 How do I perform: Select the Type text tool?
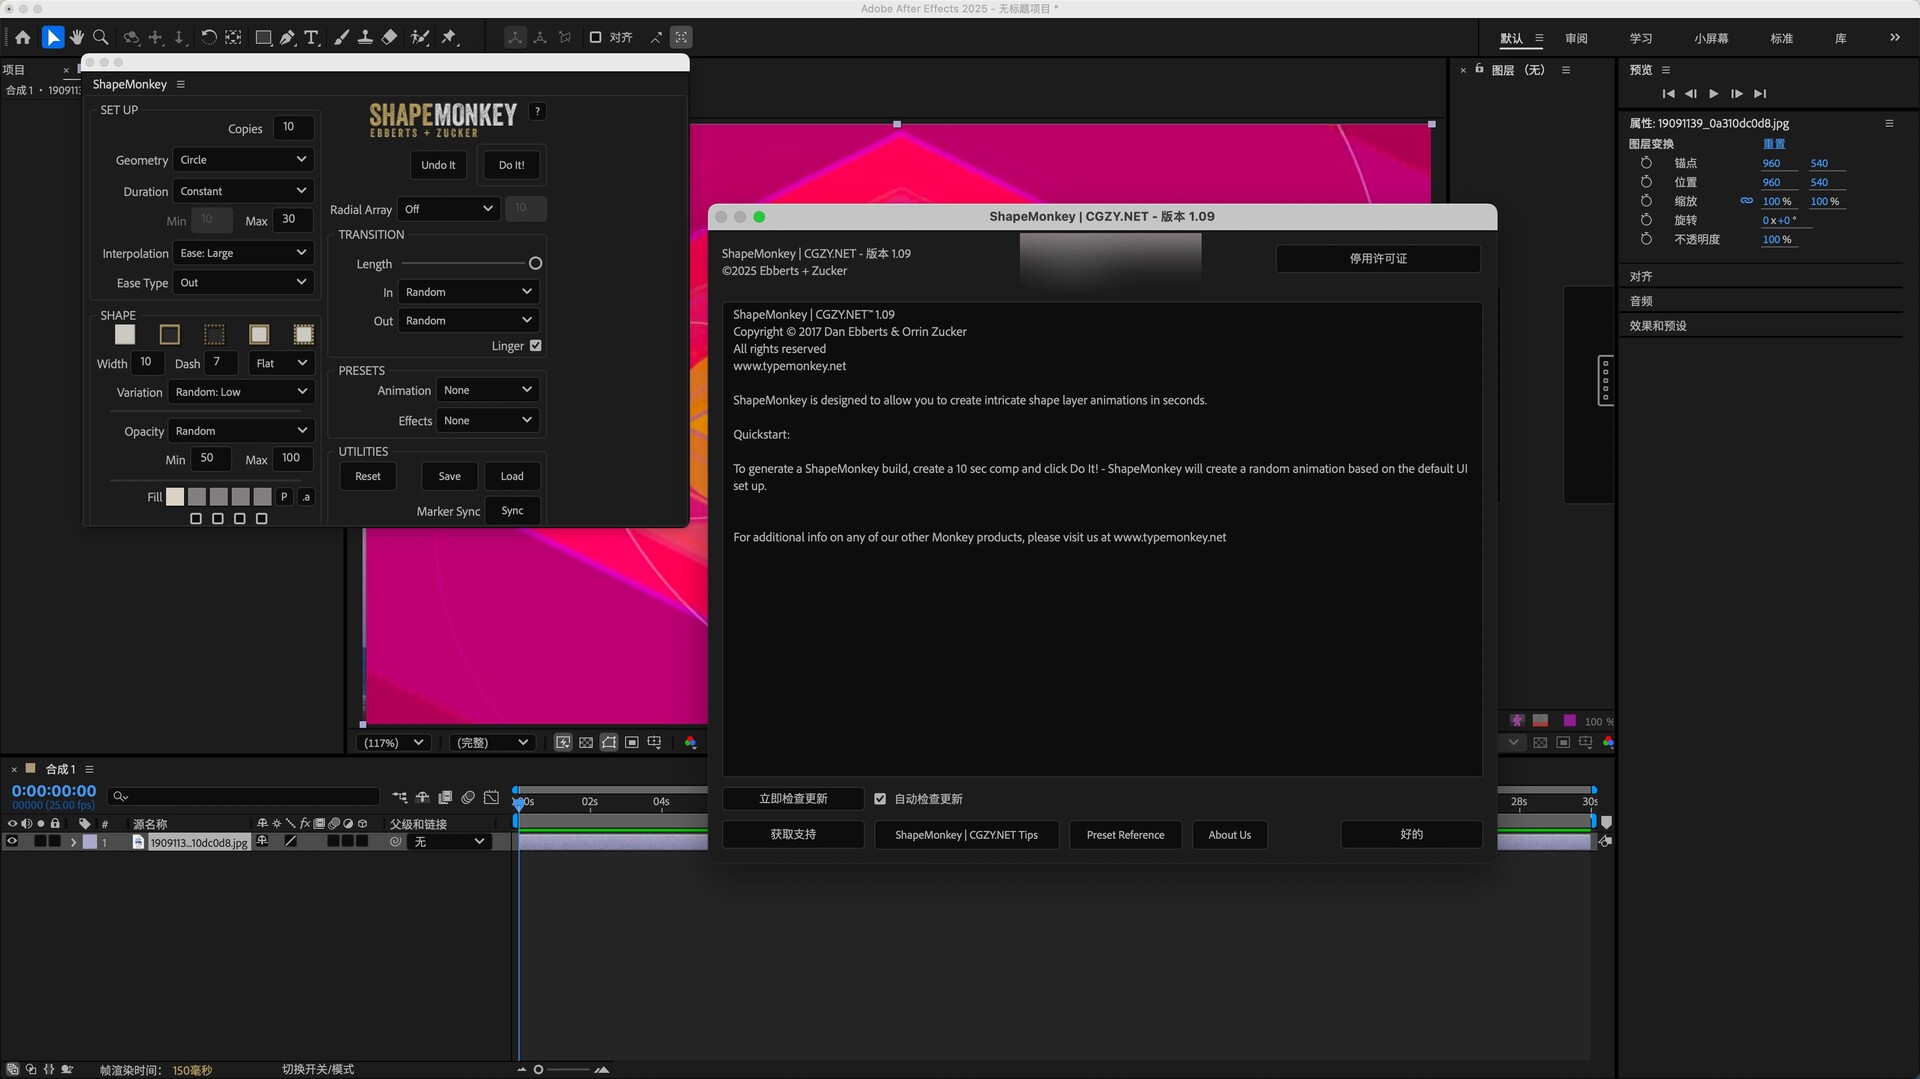pos(312,38)
